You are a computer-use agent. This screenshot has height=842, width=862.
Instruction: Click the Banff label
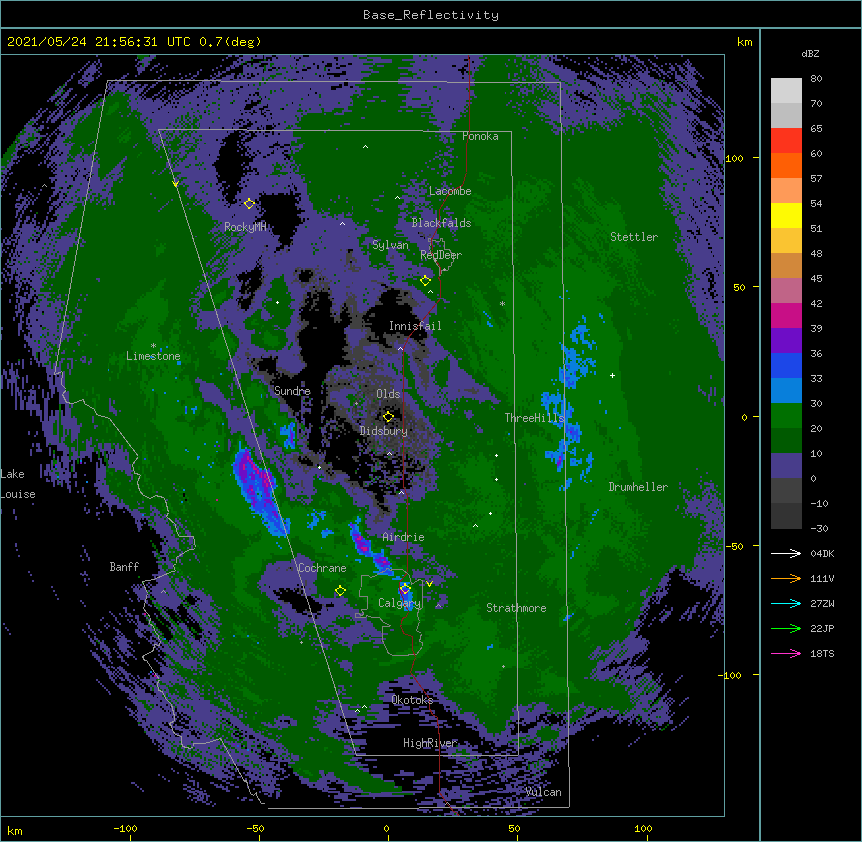pos(124,567)
